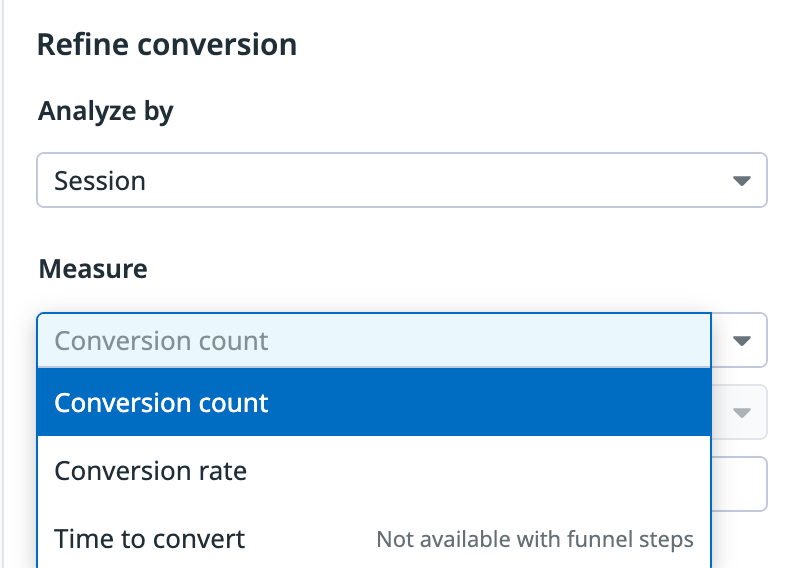Click the Measure search field placeholder
This screenshot has width=792, height=568.
click(161, 341)
